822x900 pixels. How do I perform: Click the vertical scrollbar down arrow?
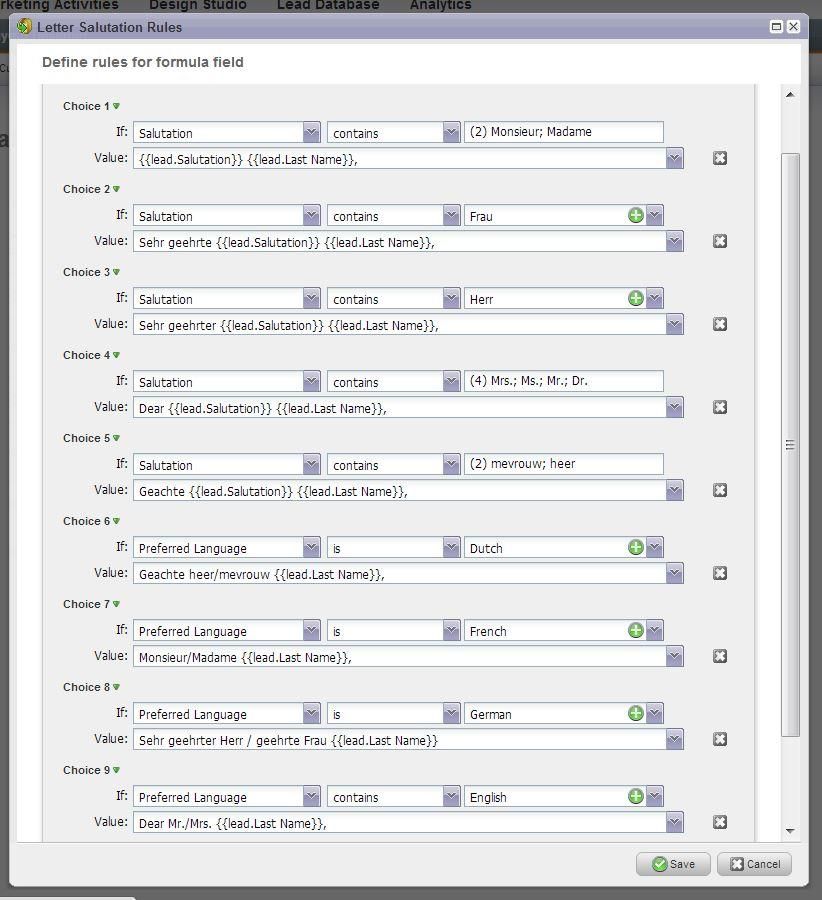(790, 831)
